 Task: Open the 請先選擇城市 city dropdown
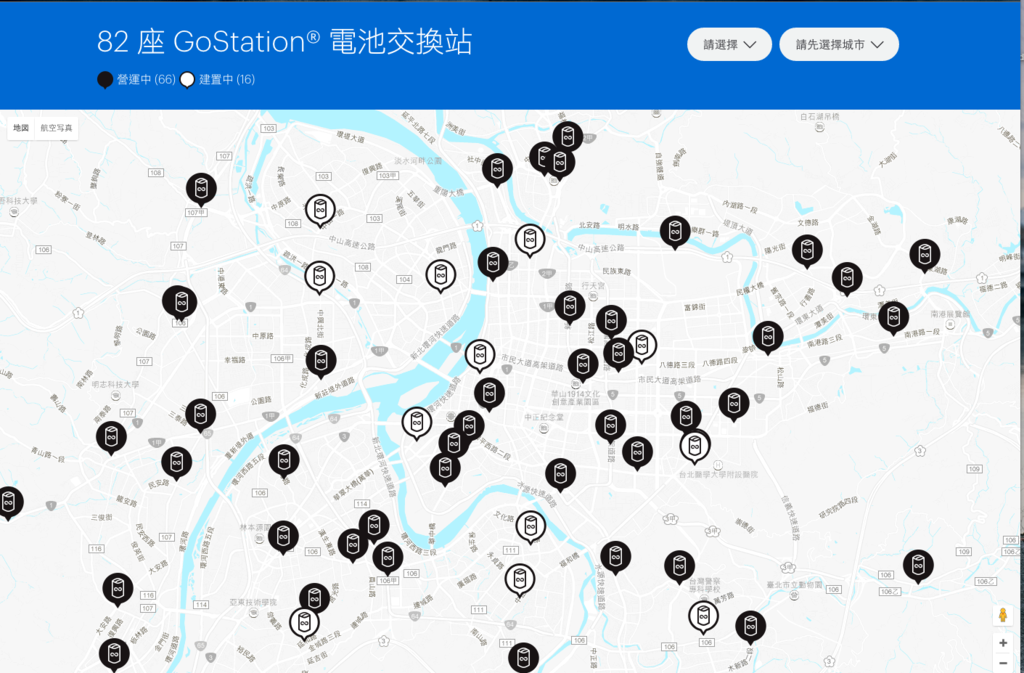[x=839, y=44]
